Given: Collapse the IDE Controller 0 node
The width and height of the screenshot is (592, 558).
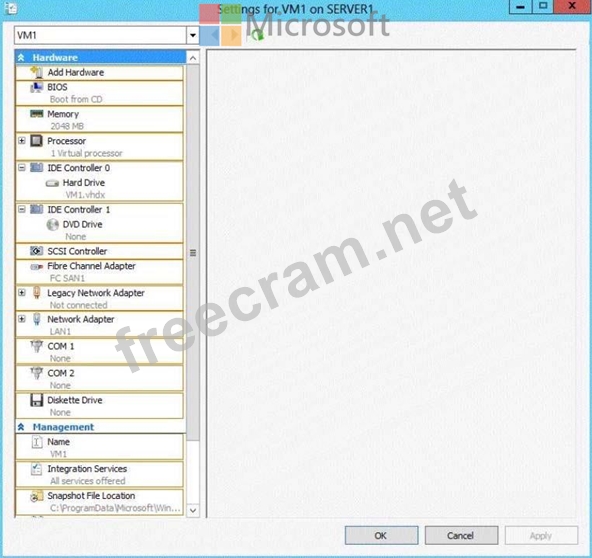Looking at the screenshot, I should click(x=22, y=167).
